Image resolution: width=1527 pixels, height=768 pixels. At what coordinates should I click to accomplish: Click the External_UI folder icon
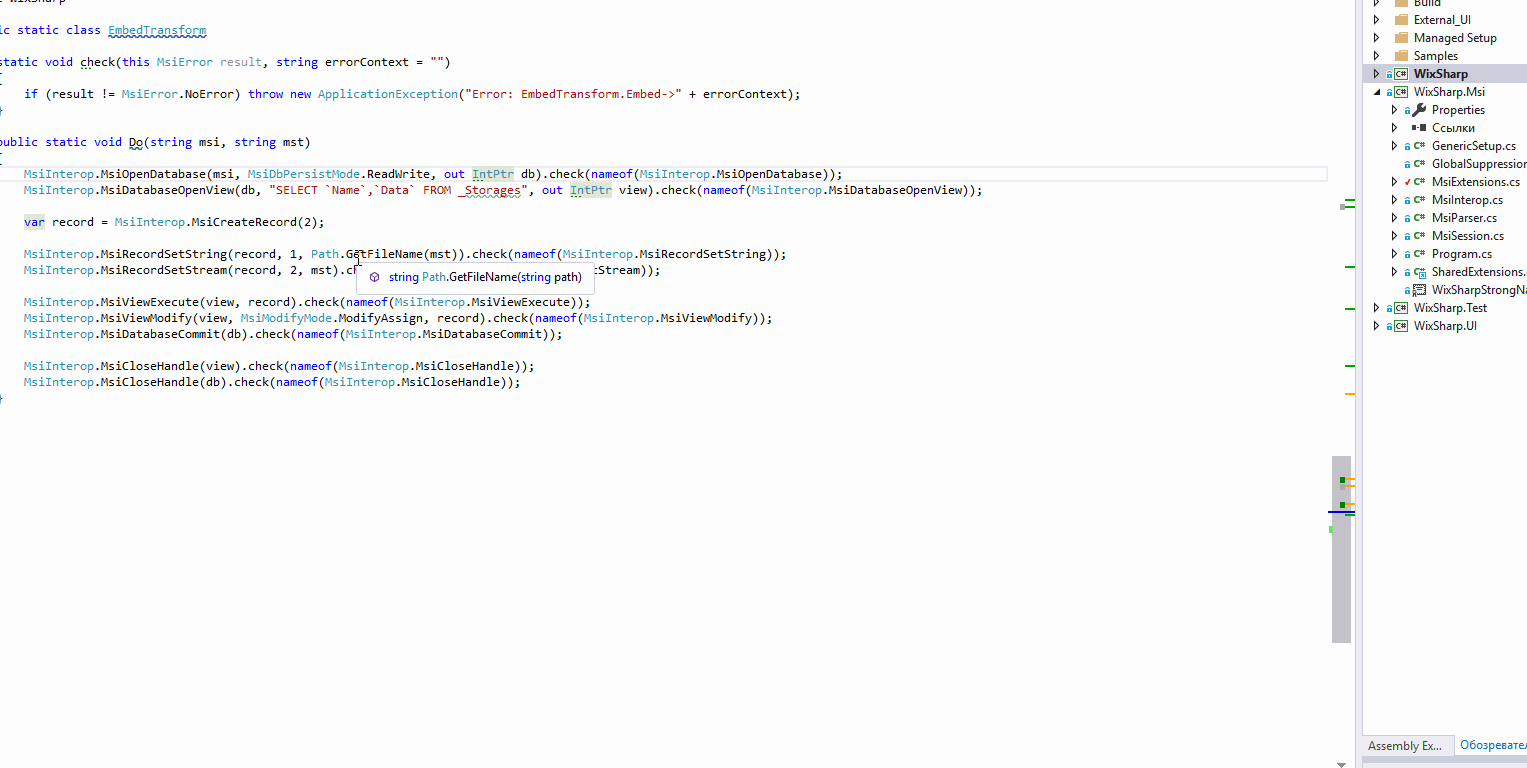point(1401,20)
